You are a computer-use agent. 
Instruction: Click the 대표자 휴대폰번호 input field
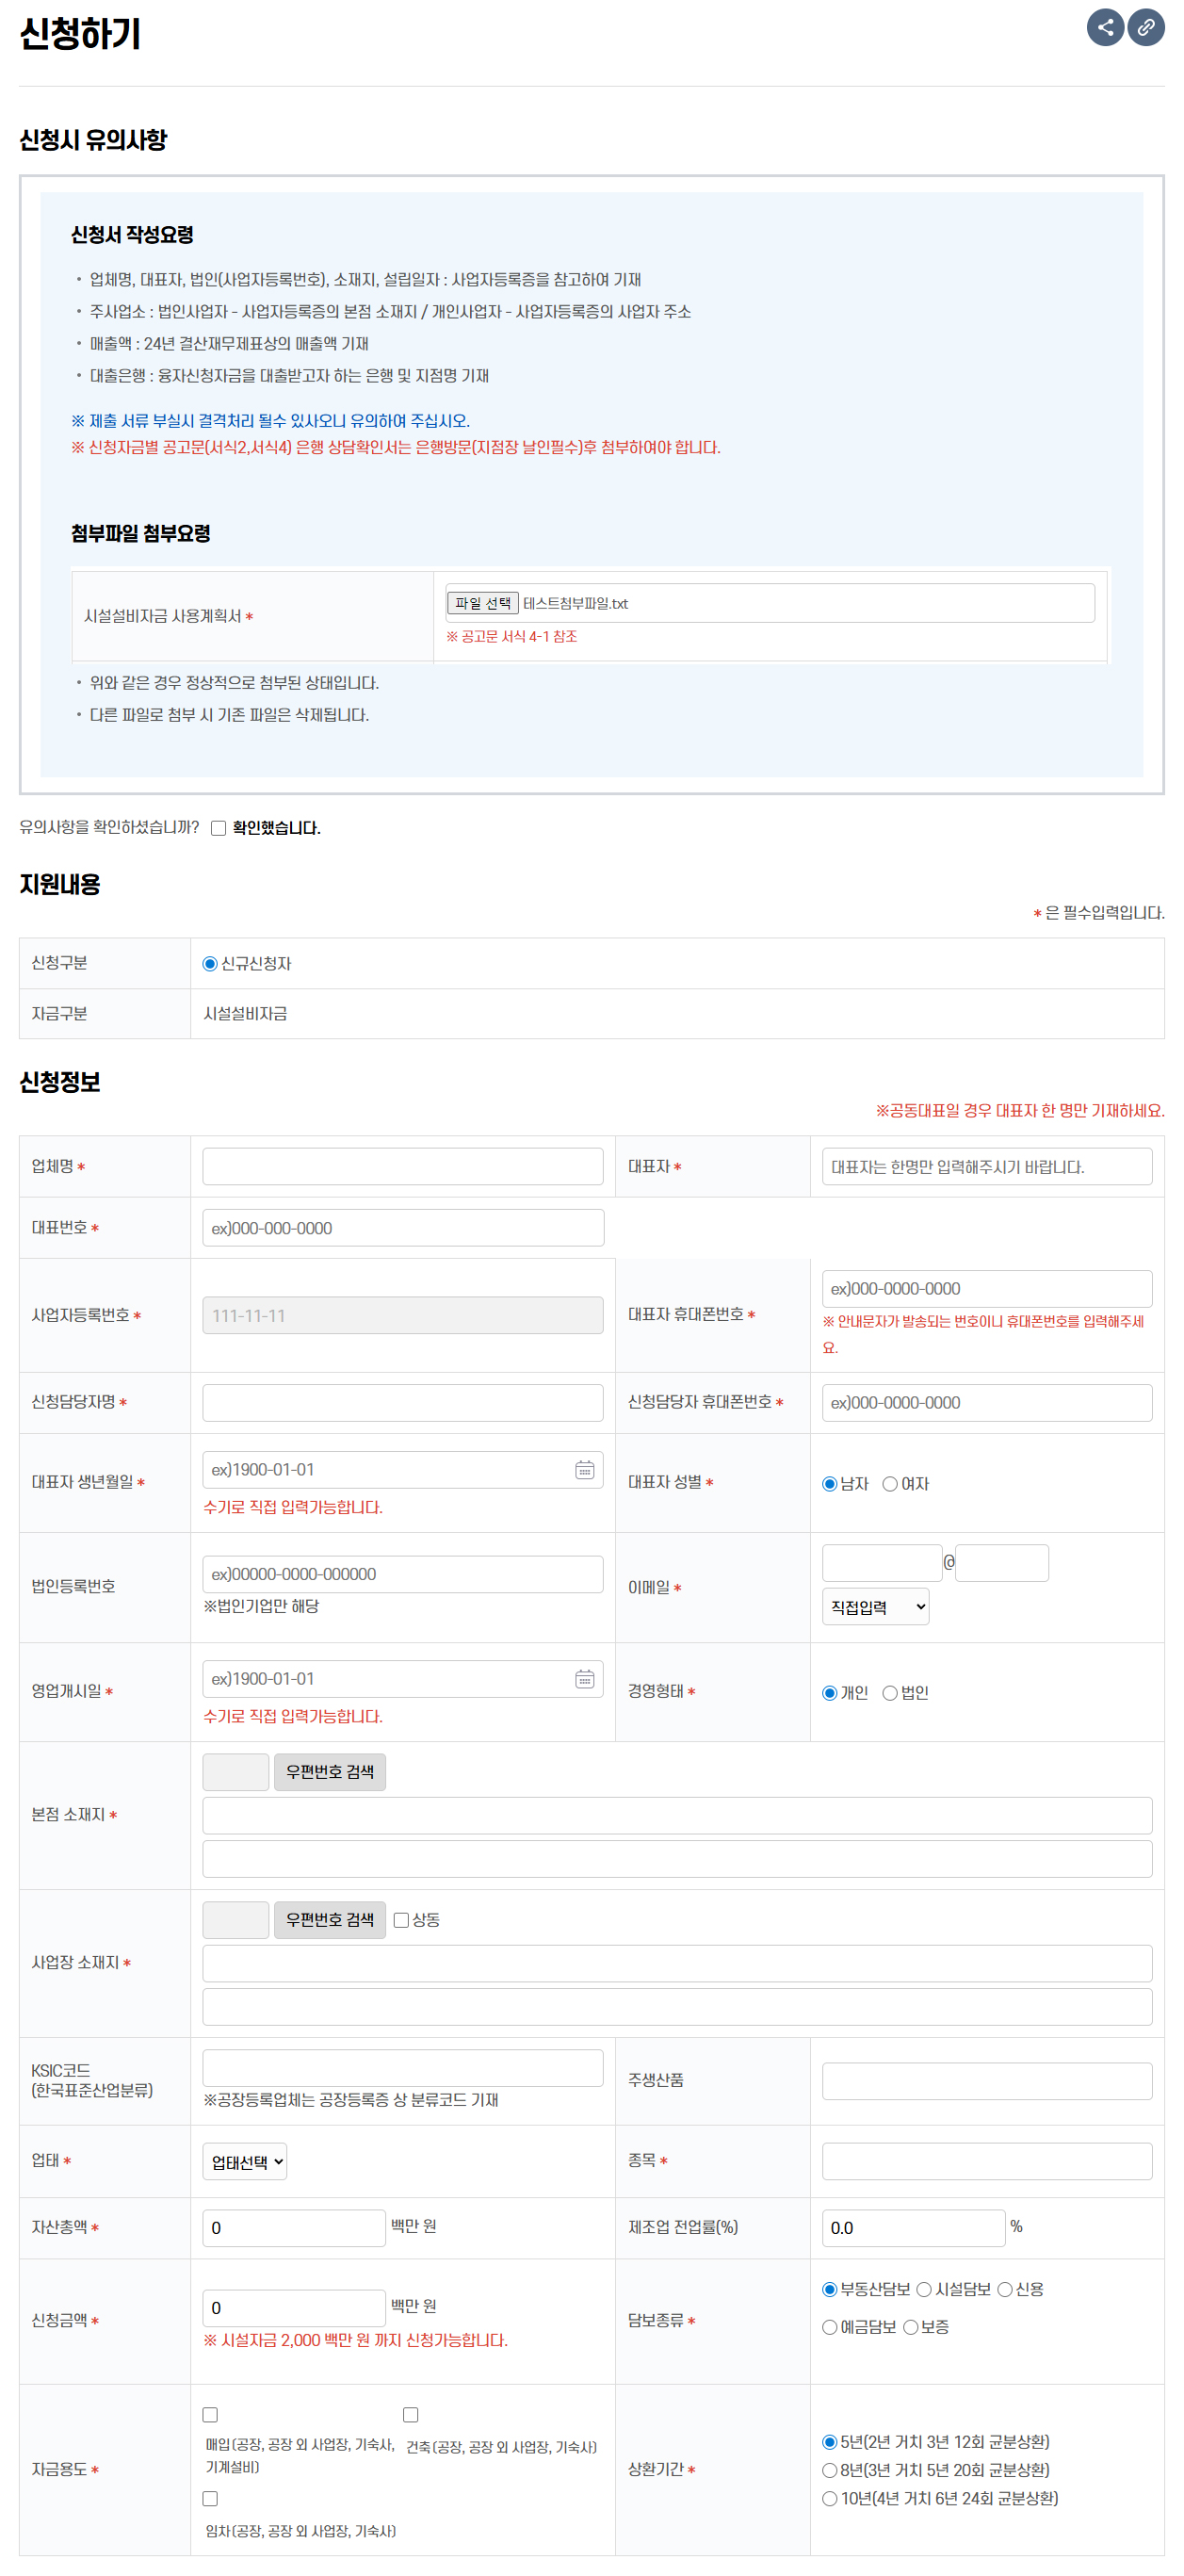(x=987, y=1289)
